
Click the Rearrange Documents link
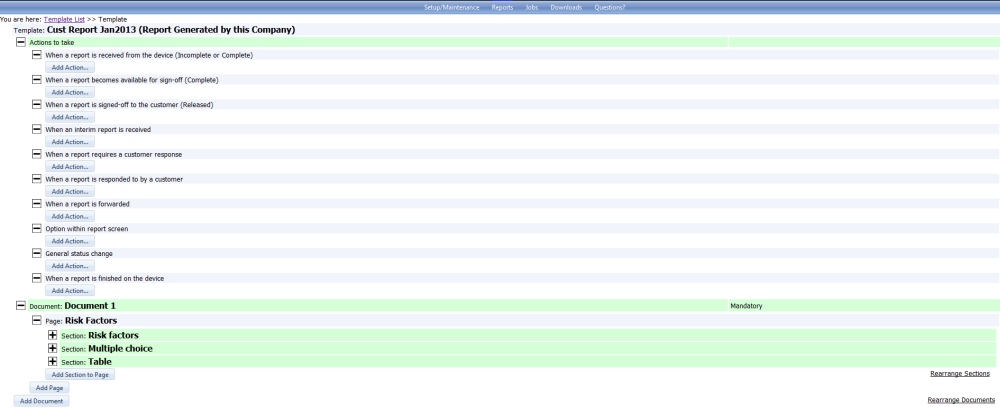point(960,399)
